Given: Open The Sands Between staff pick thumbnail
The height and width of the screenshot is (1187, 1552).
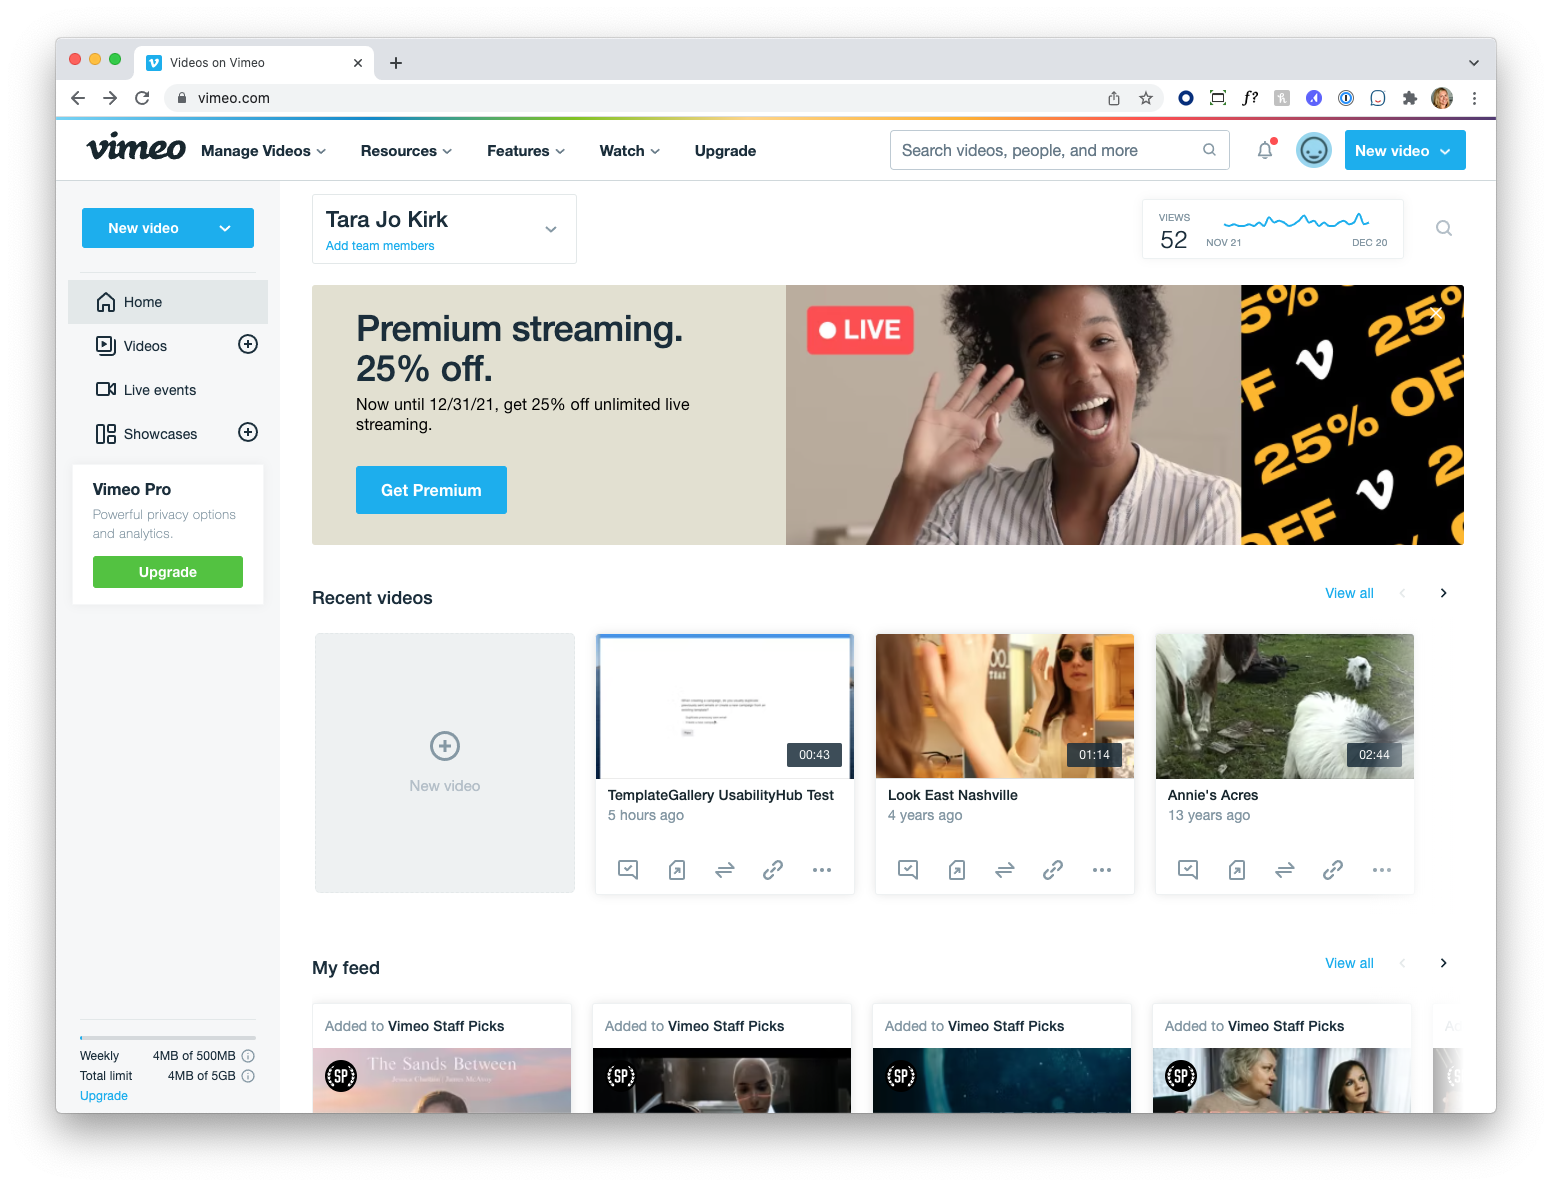Looking at the screenshot, I should pos(442,1080).
